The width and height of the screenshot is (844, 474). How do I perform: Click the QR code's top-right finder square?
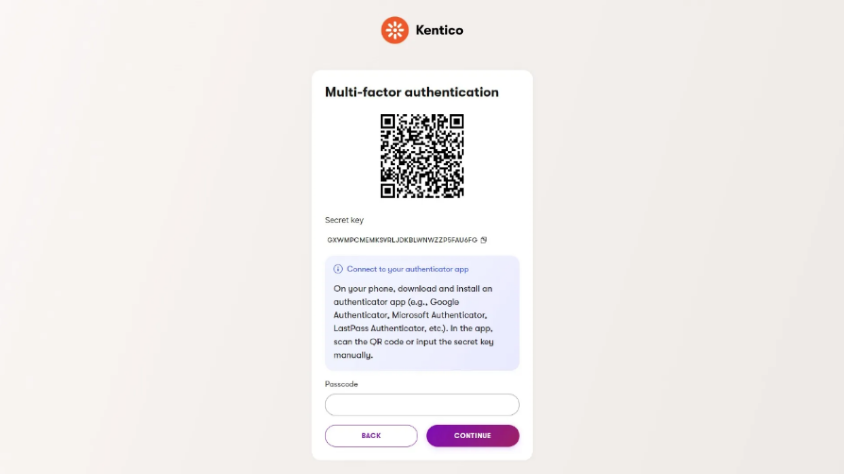pos(456,122)
